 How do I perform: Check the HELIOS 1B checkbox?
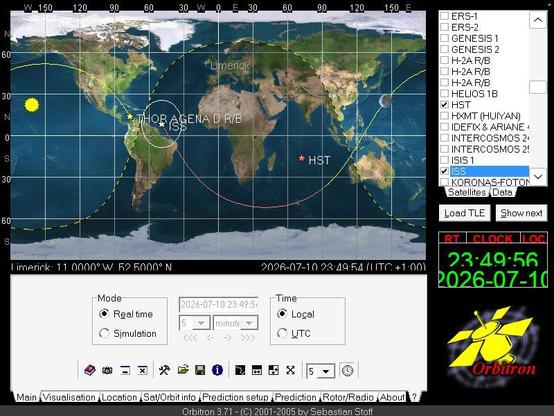pyautogui.click(x=444, y=94)
